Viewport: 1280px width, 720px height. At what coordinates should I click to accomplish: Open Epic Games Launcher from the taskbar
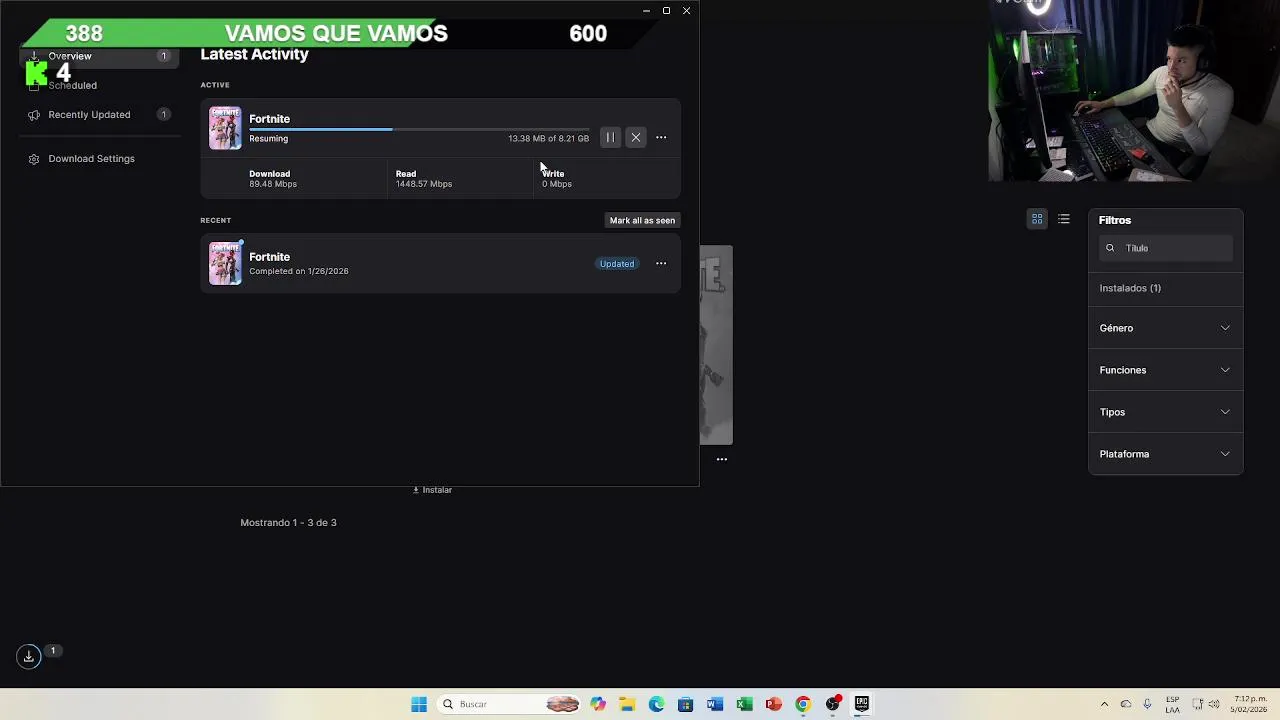pos(861,704)
